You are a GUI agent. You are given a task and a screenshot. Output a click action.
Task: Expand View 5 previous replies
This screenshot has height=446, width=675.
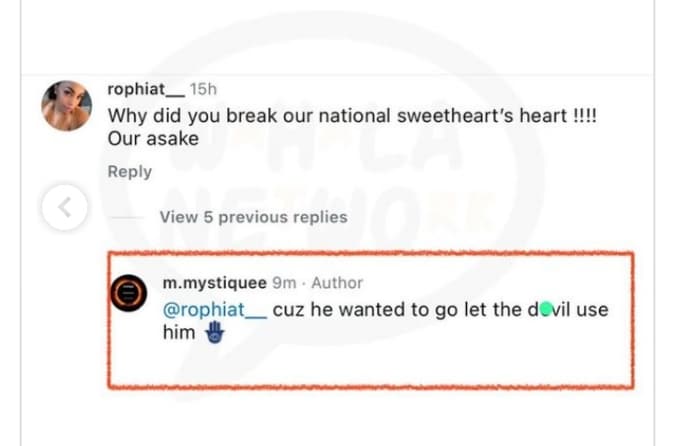(x=253, y=217)
